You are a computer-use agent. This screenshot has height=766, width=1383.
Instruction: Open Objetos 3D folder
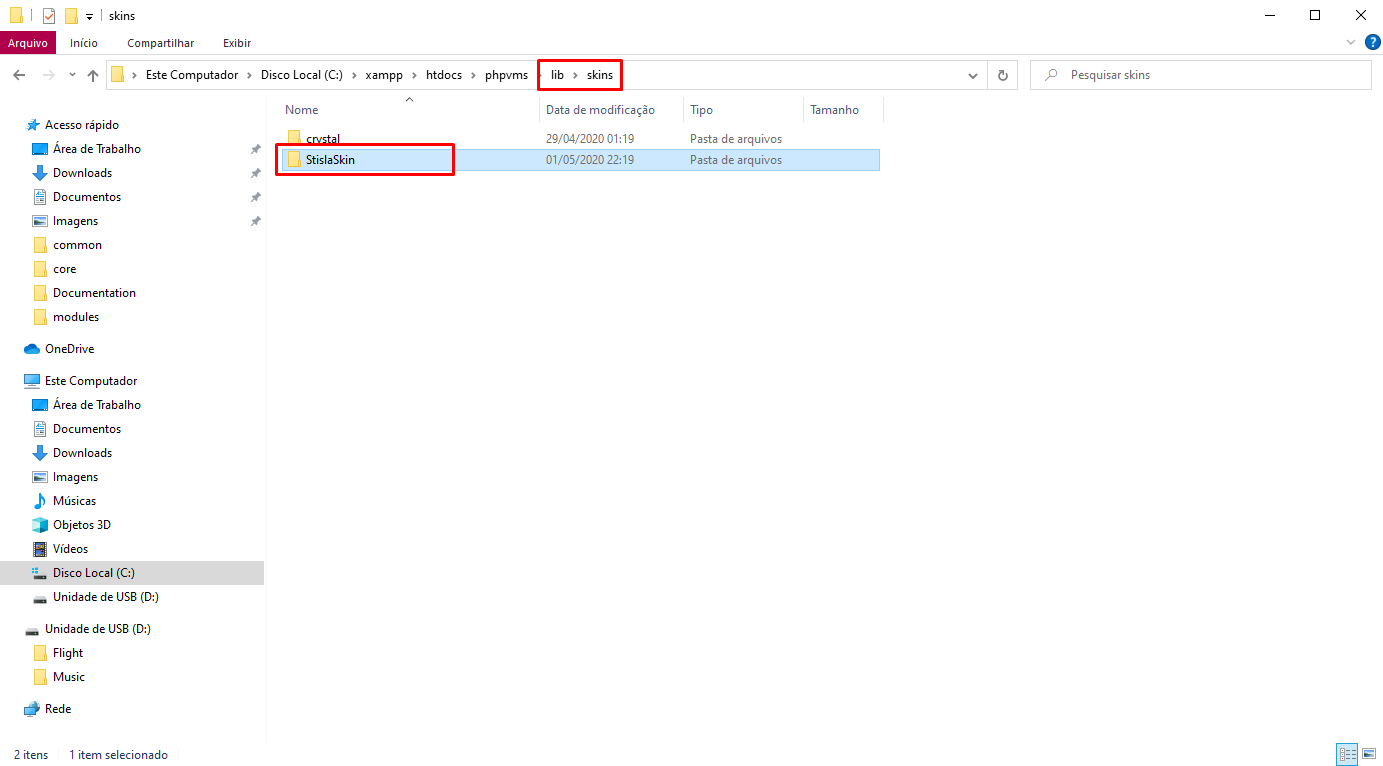point(81,525)
